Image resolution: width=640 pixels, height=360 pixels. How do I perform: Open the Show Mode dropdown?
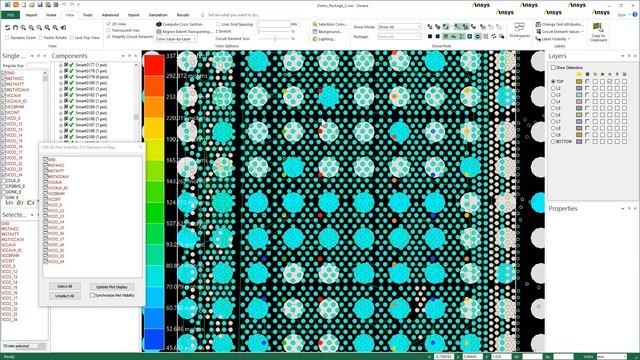[x=399, y=27]
